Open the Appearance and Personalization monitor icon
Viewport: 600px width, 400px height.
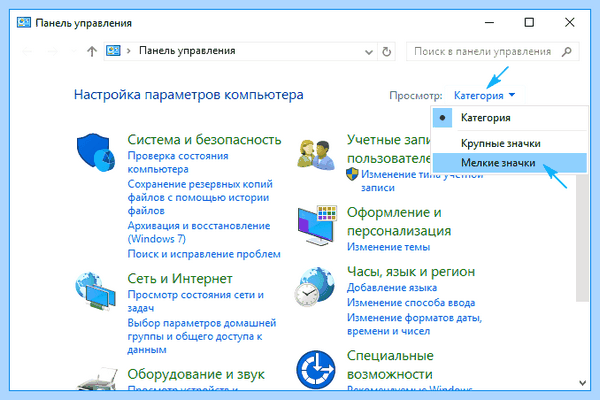coord(317,225)
